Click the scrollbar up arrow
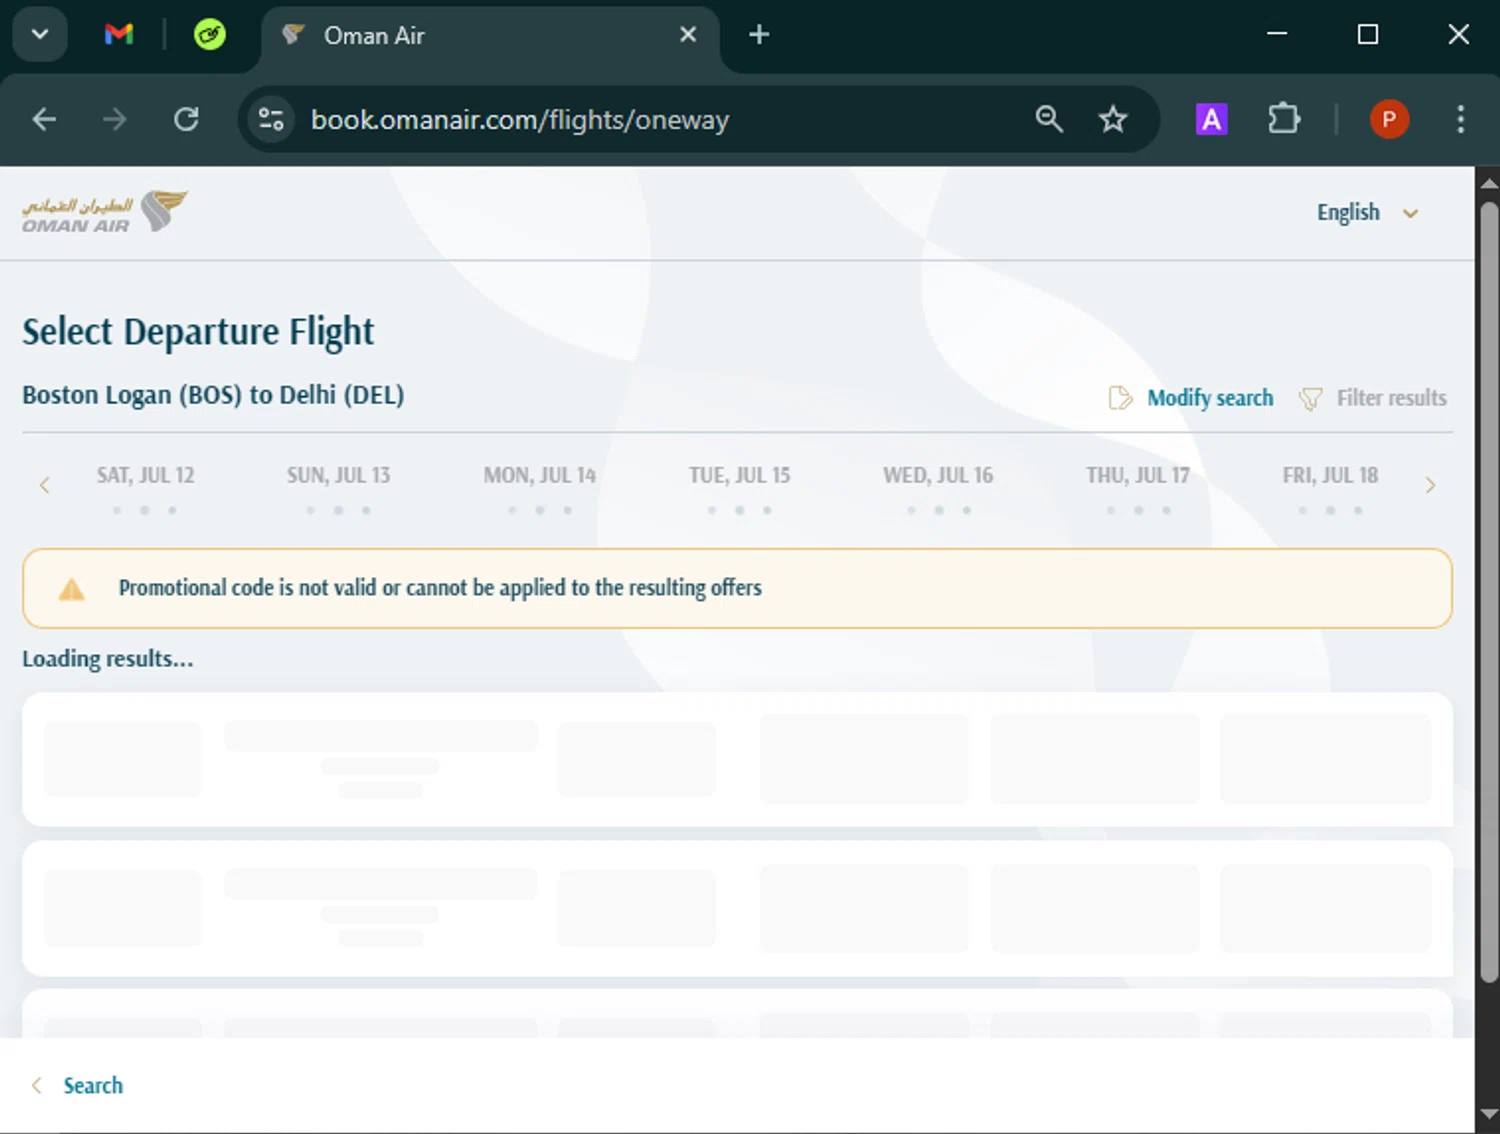1500x1134 pixels. [1489, 183]
